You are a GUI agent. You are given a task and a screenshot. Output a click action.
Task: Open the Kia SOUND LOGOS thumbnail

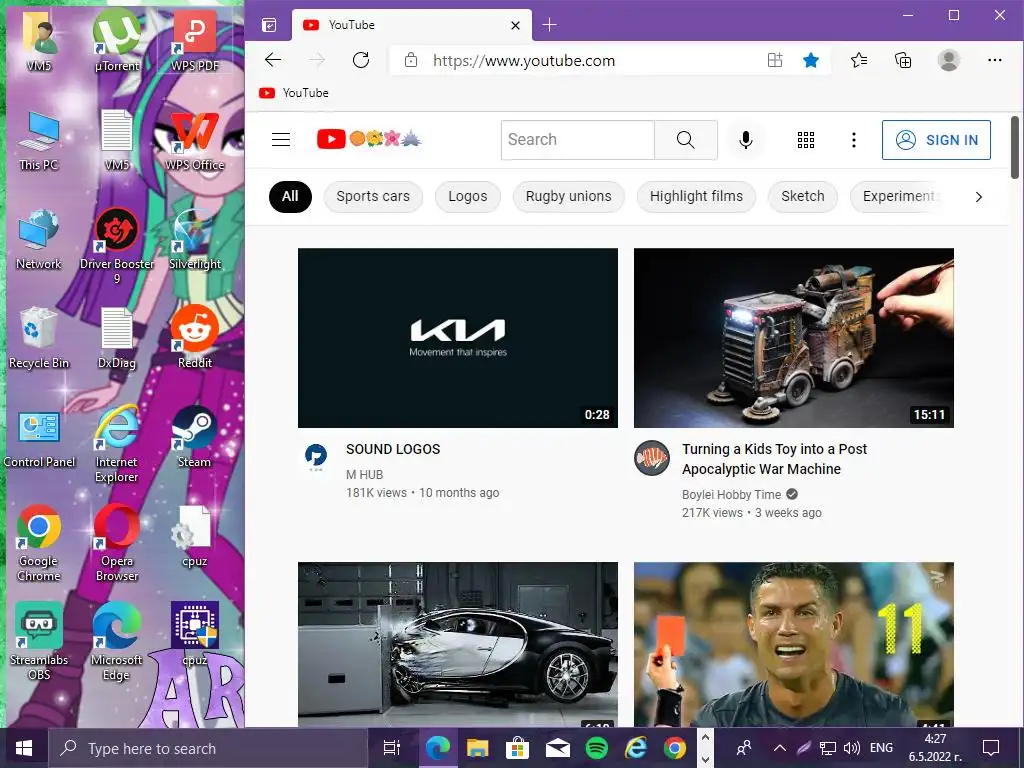458,338
